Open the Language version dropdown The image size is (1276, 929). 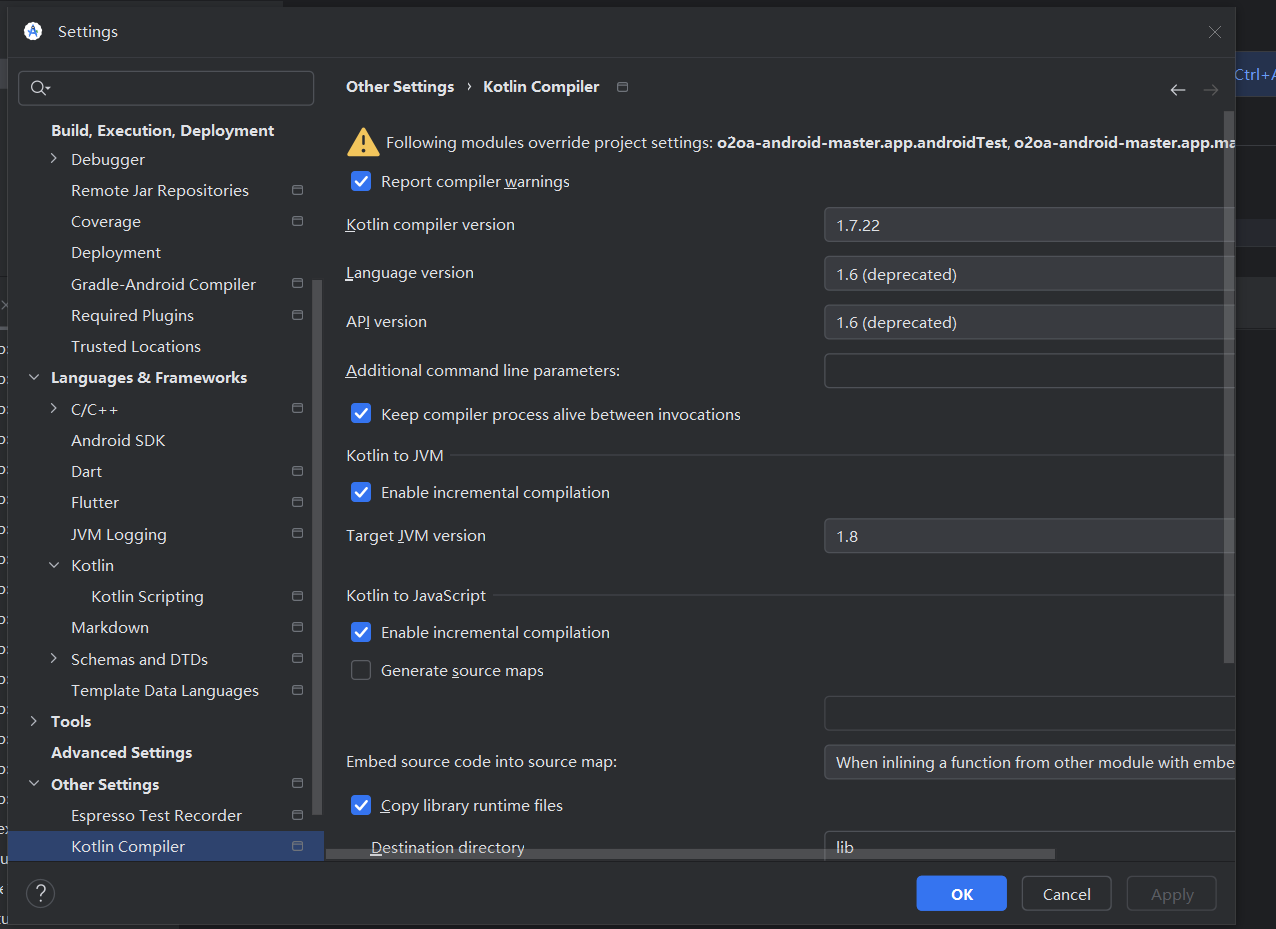(1028, 274)
